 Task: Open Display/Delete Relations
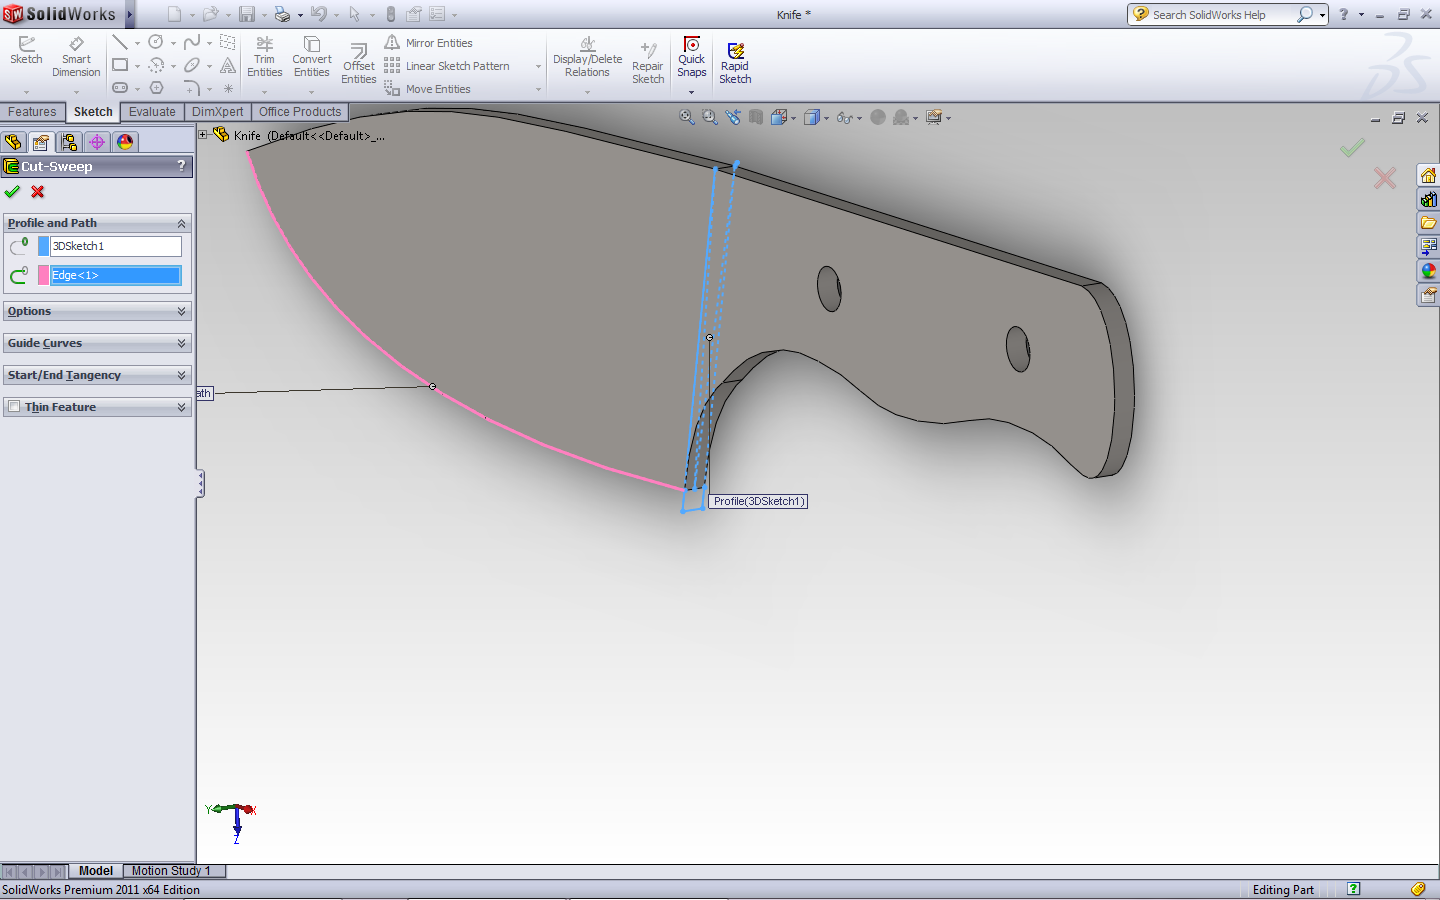pyautogui.click(x=587, y=57)
